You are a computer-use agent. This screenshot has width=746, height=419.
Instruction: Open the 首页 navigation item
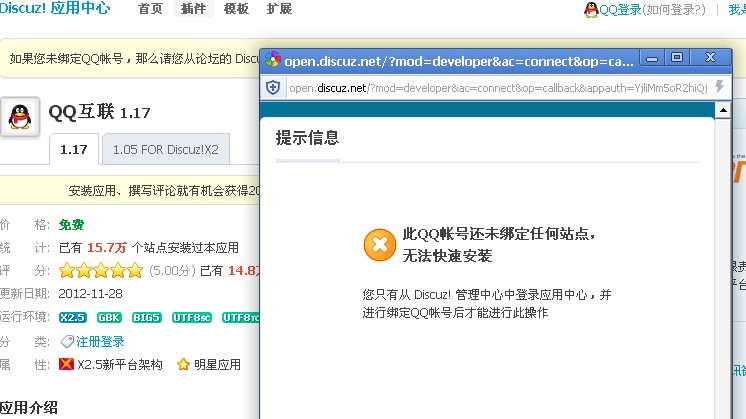pyautogui.click(x=150, y=9)
